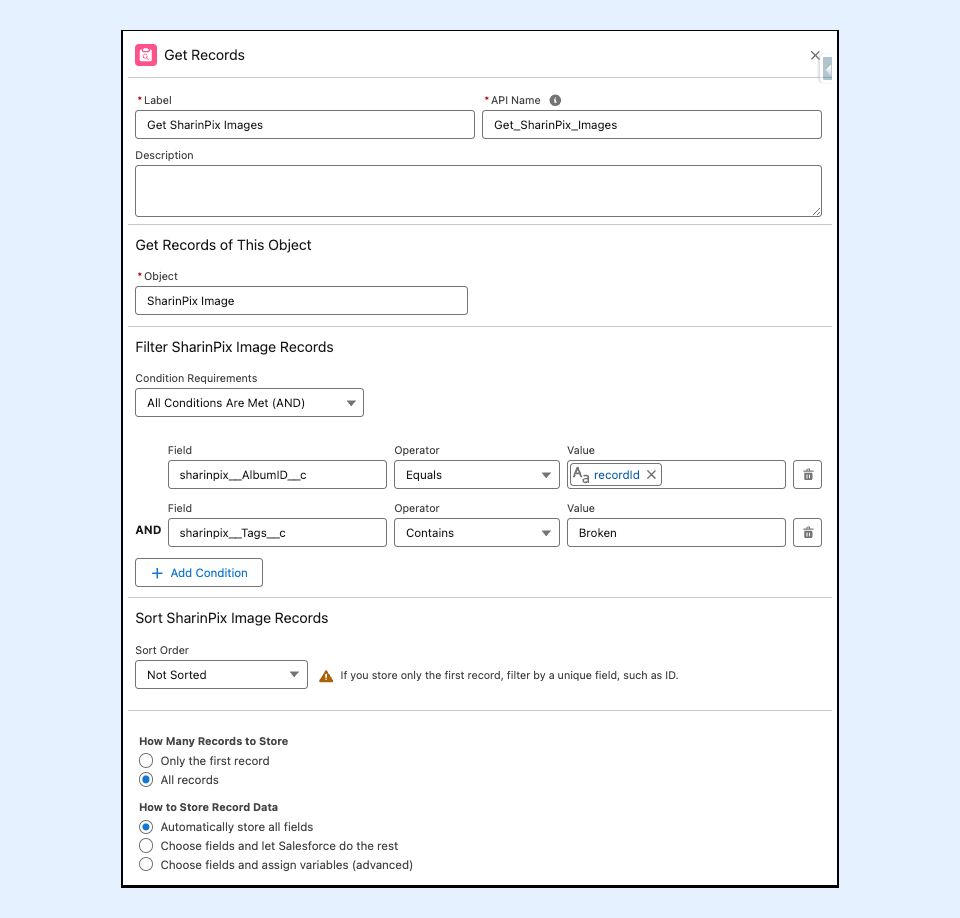Viewport: 960px width, 918px height.
Task: Click the Add Condition button
Action: coord(199,573)
